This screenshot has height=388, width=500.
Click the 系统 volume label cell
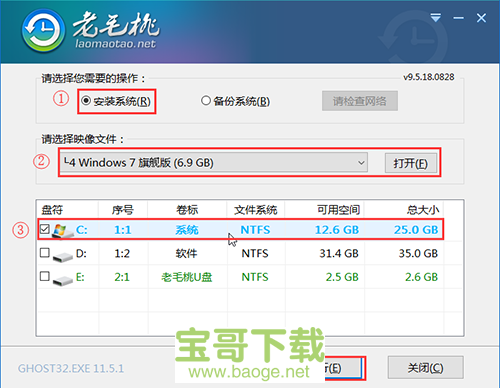tap(187, 230)
